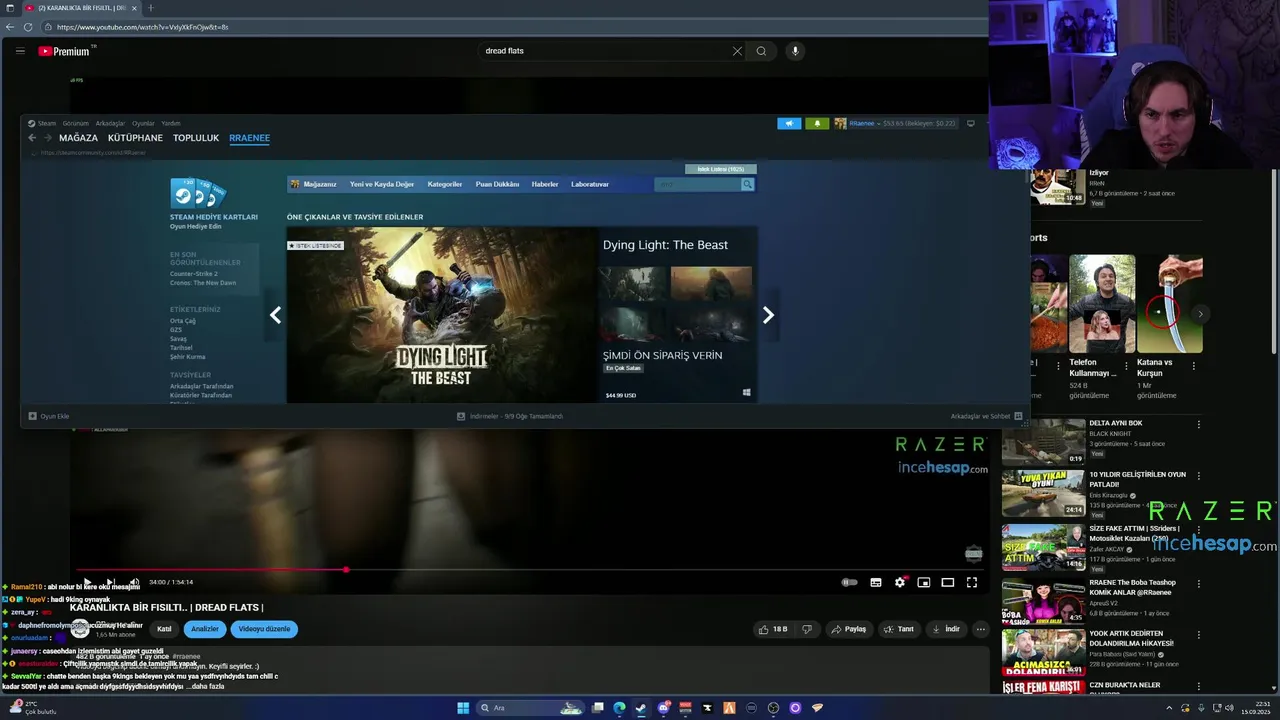Open the RRAENEE profile tab in Steam
The height and width of the screenshot is (720, 1280).
pos(249,138)
